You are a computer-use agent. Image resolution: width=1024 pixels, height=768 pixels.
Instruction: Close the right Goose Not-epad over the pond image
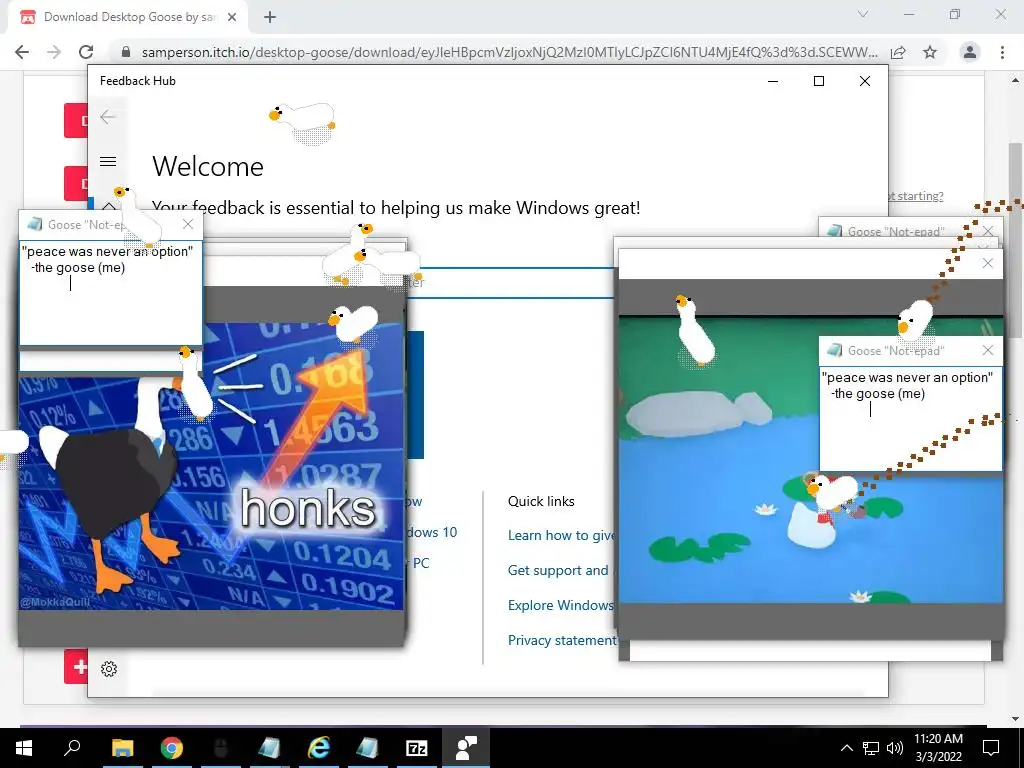(988, 351)
